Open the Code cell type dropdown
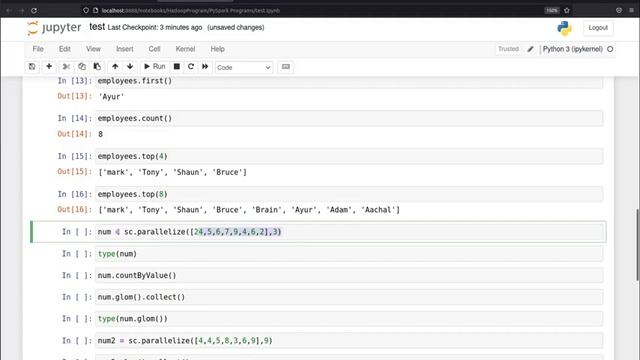 pos(244,67)
